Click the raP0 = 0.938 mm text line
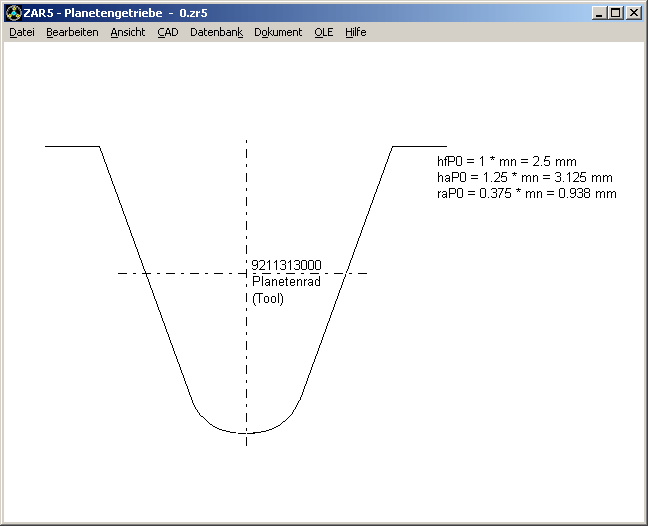Viewport: 648px width, 526px height. pos(526,193)
